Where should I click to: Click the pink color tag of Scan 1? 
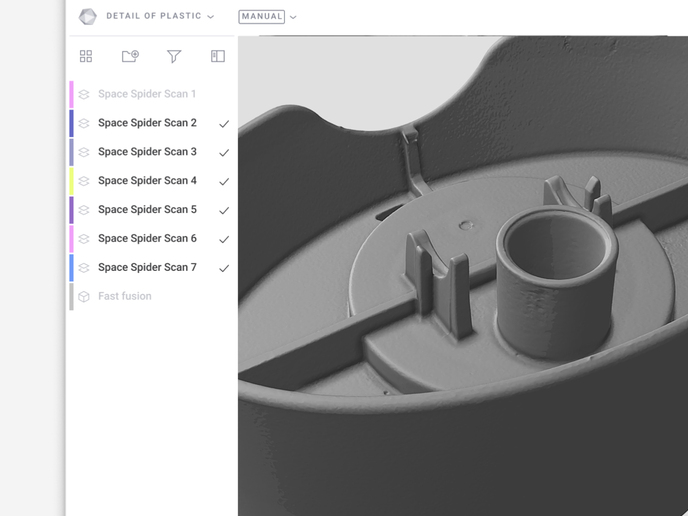point(71,94)
